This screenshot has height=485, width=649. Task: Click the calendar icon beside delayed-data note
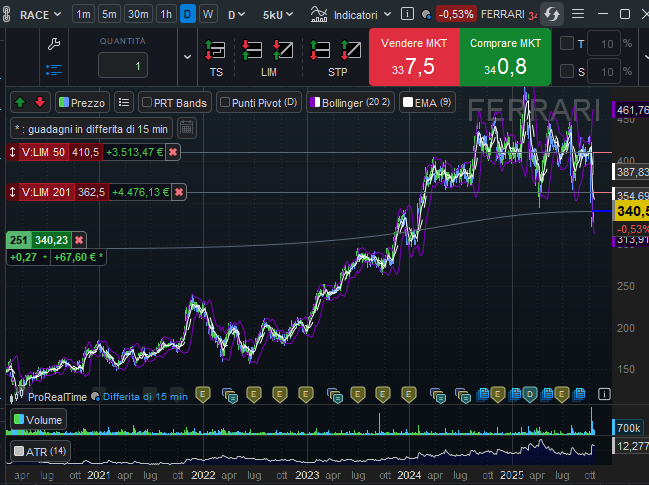(187, 127)
